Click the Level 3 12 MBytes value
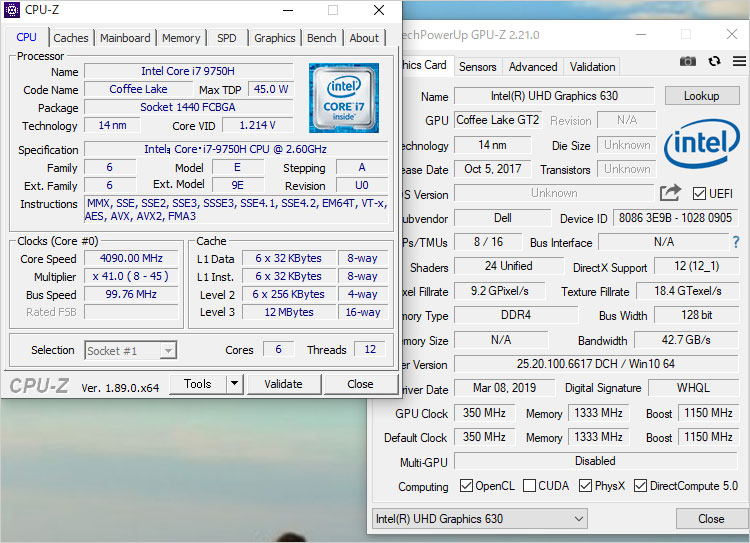 click(x=289, y=312)
